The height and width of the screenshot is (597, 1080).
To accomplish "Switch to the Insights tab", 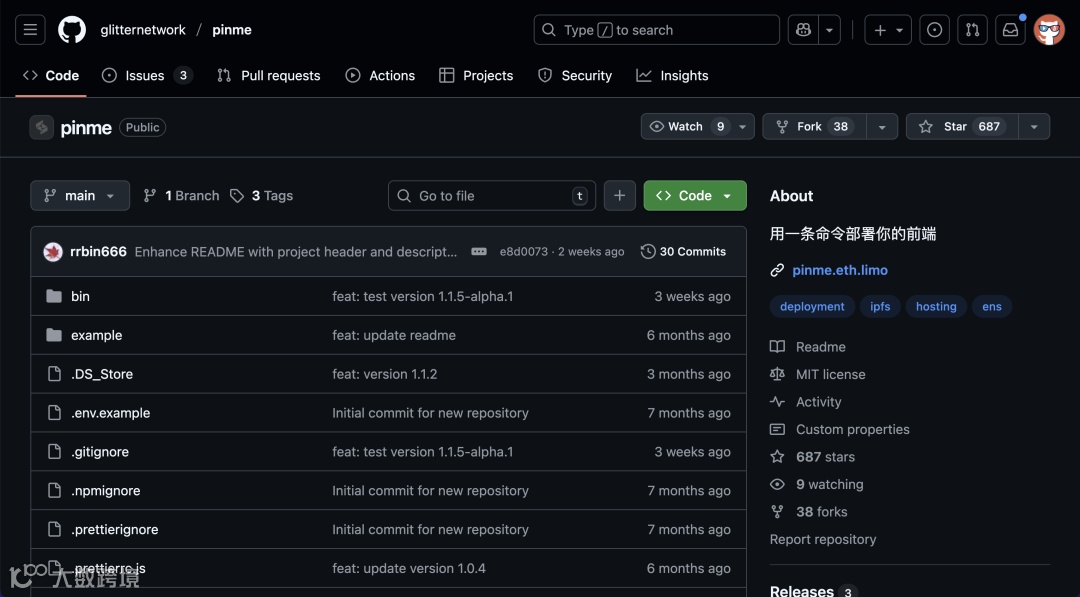I will (x=672, y=76).
